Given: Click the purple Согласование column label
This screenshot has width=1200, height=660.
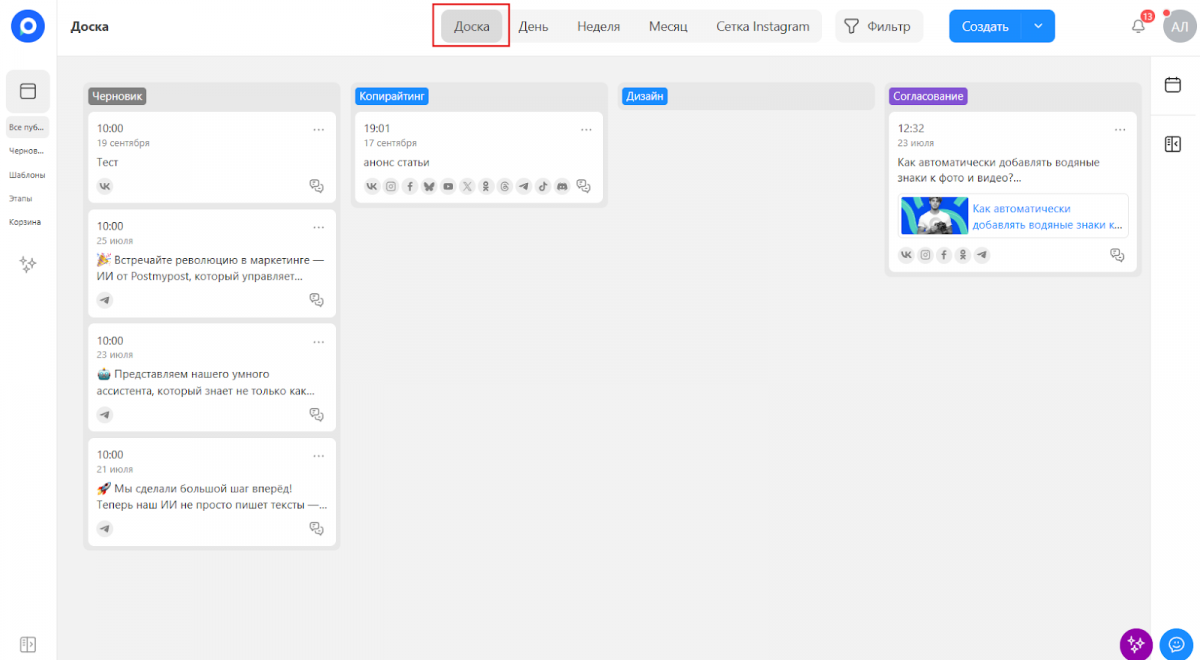Looking at the screenshot, I should click(x=928, y=96).
